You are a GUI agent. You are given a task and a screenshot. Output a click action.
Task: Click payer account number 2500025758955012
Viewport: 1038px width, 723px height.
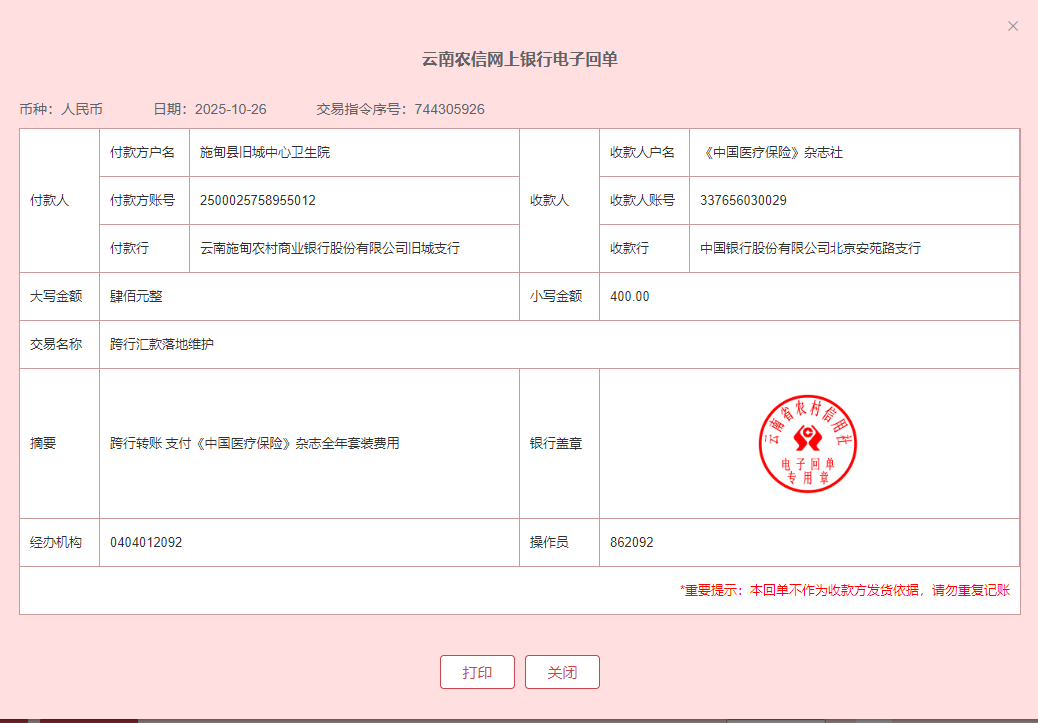[258, 200]
